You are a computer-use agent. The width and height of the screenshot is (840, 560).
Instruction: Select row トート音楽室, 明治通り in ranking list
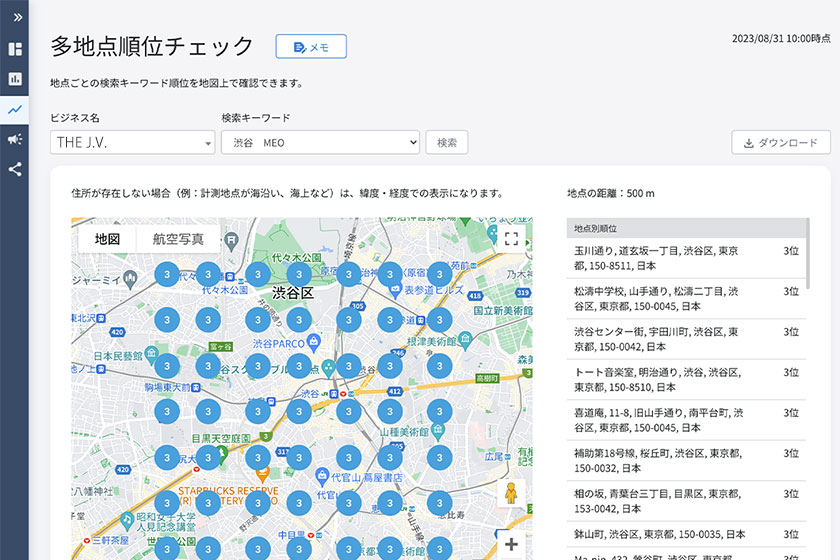tap(686, 379)
